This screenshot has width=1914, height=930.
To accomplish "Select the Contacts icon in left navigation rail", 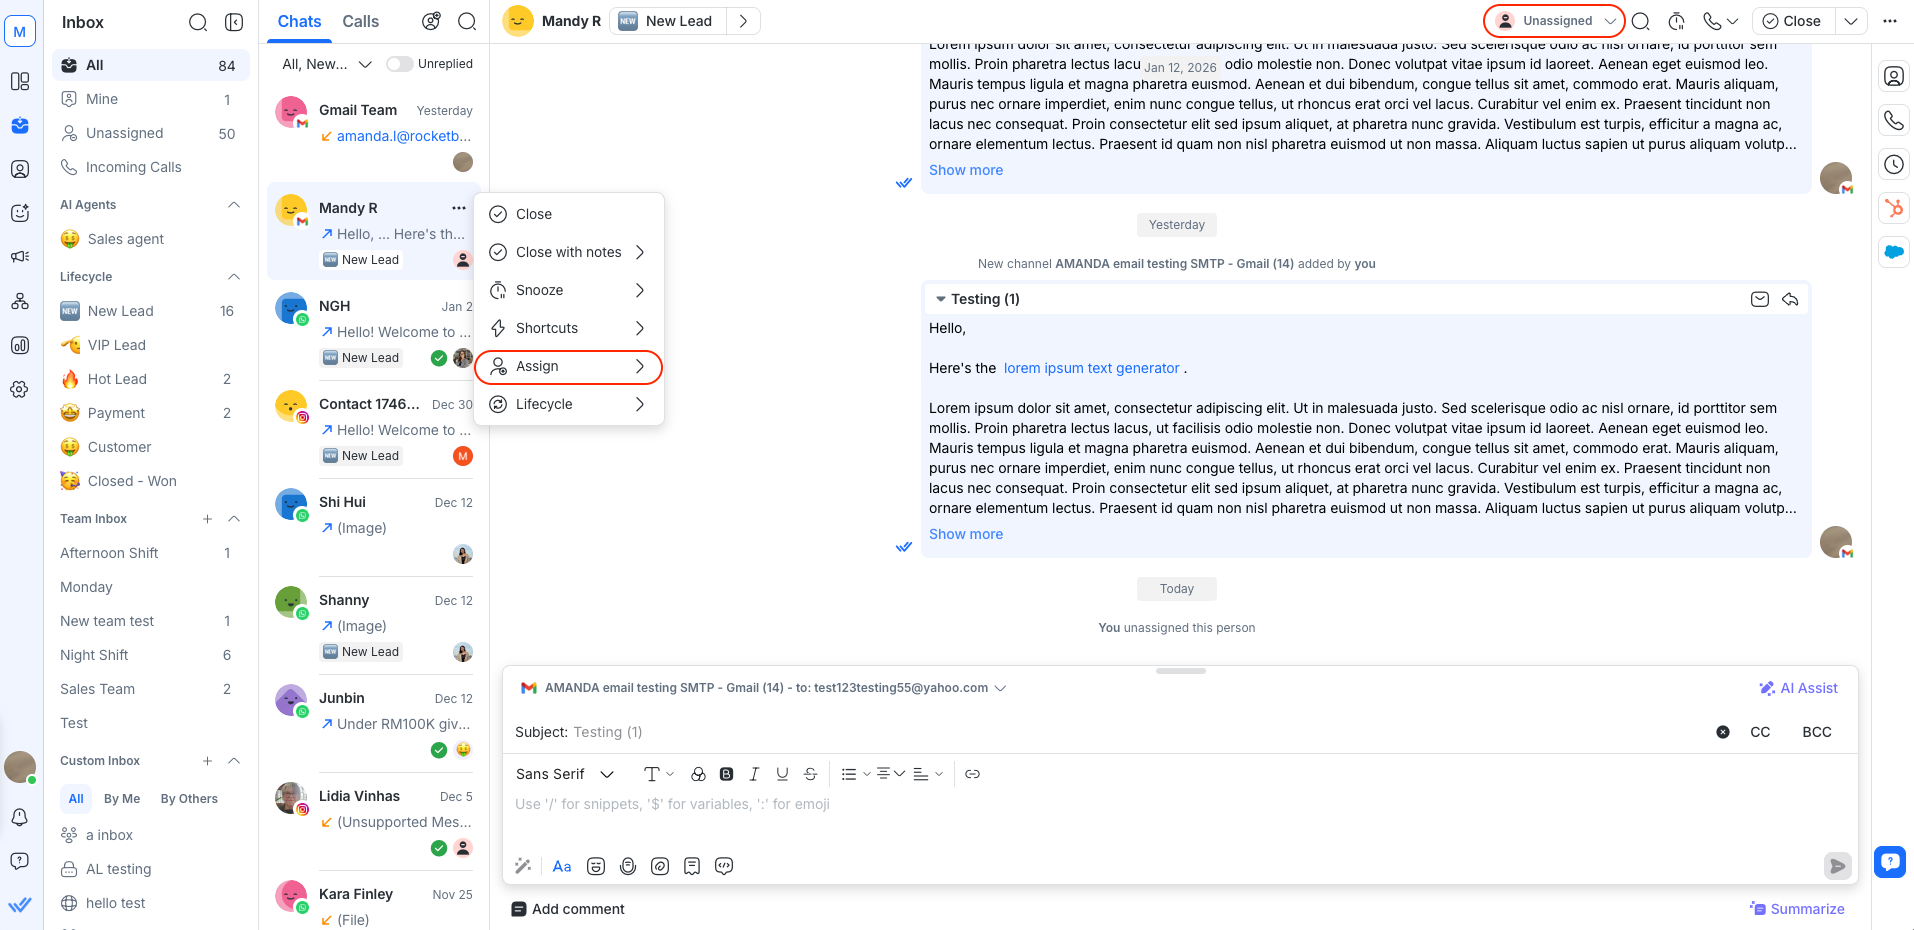I will click(x=20, y=169).
